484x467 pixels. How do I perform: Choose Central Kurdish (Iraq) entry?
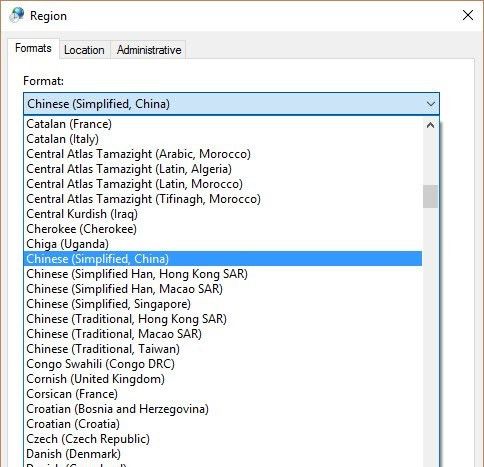[223, 214]
